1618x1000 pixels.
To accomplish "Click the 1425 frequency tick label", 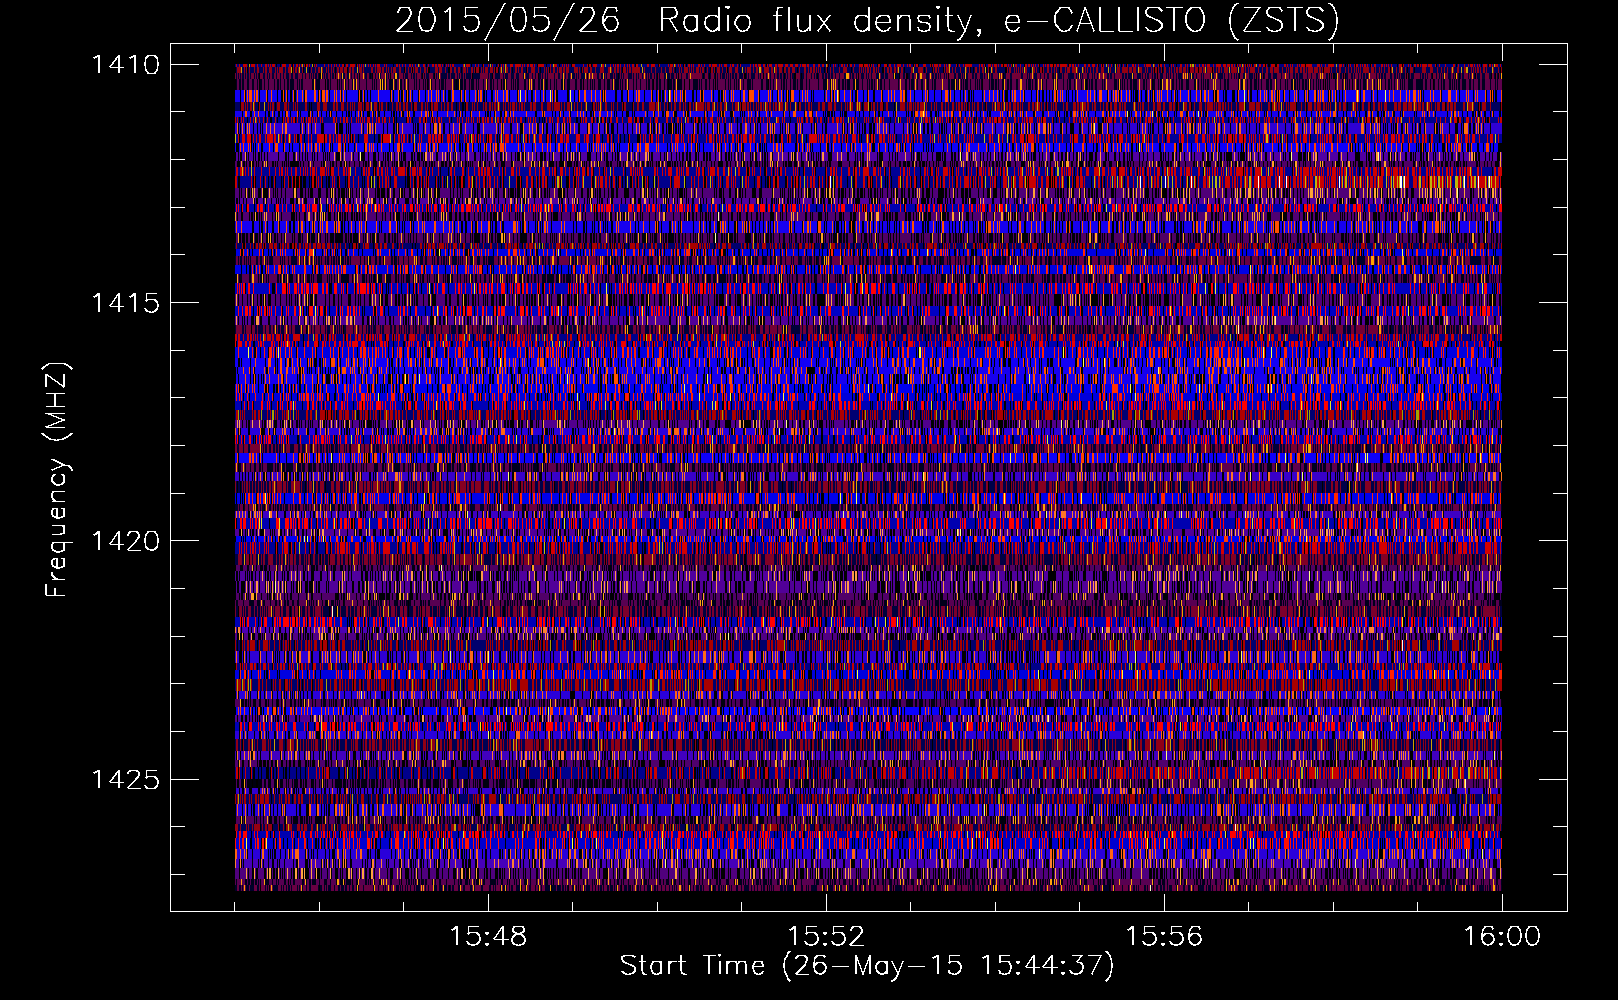I will click(x=125, y=779).
